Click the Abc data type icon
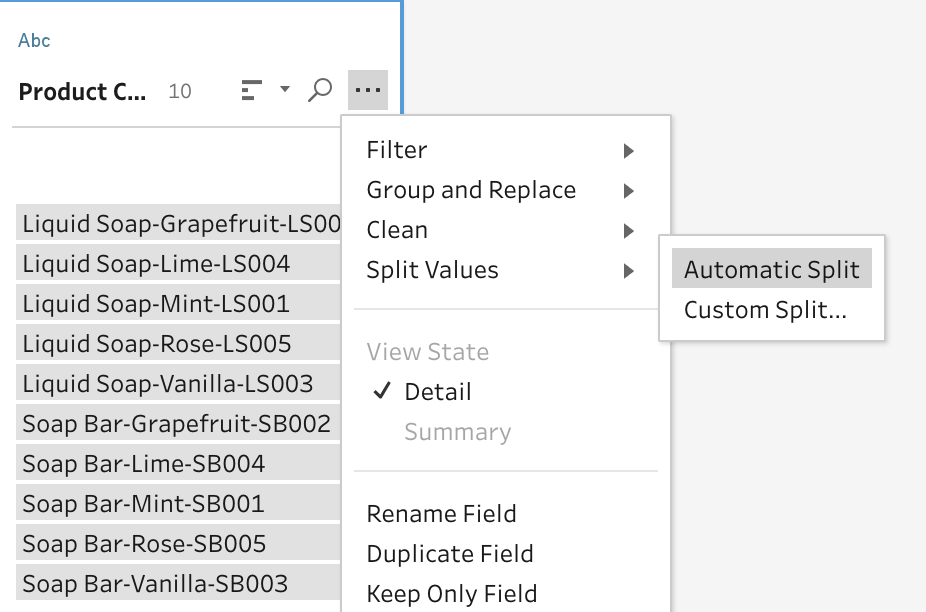 (31, 40)
